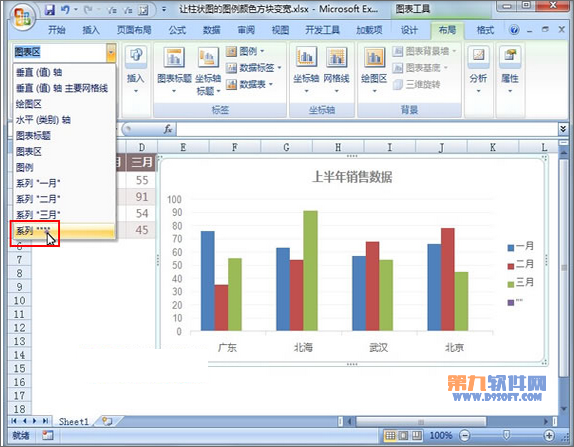Screen dimensions: 574x447
Task: Expand the chart element selector dropdown
Action: (111, 53)
